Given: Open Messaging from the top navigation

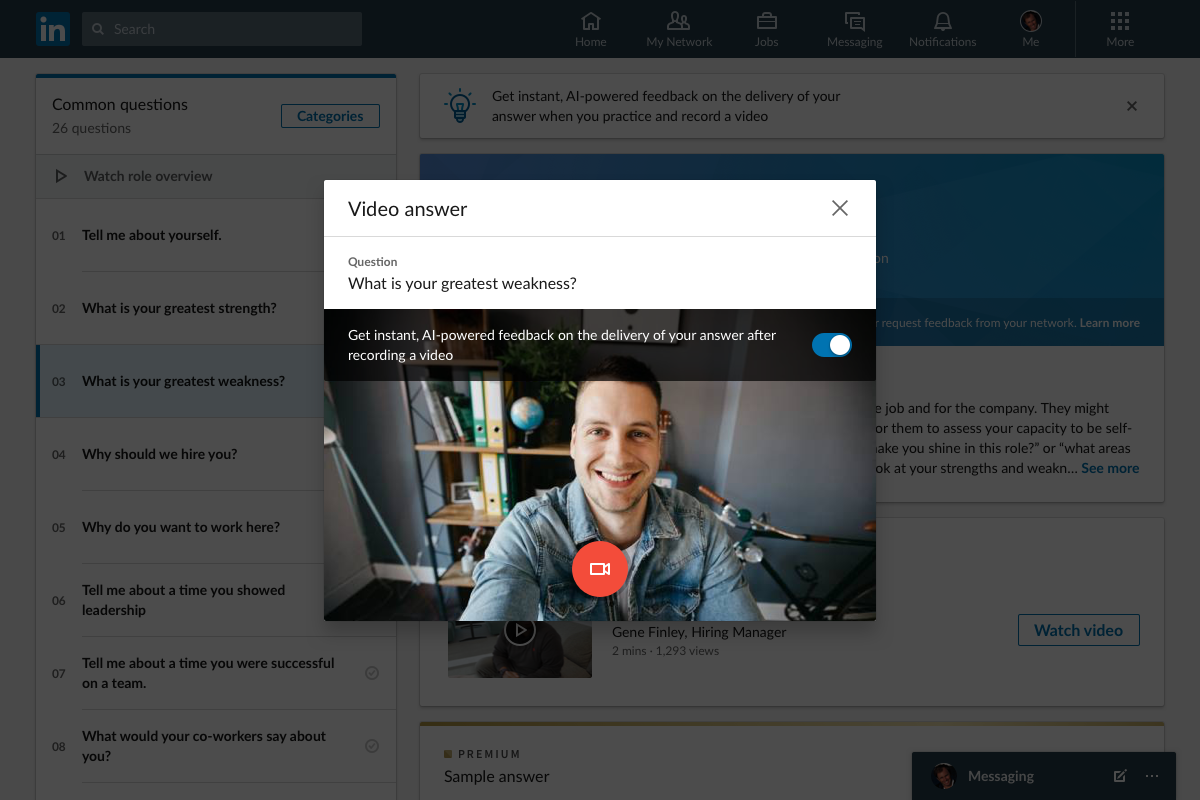Looking at the screenshot, I should coord(854,28).
